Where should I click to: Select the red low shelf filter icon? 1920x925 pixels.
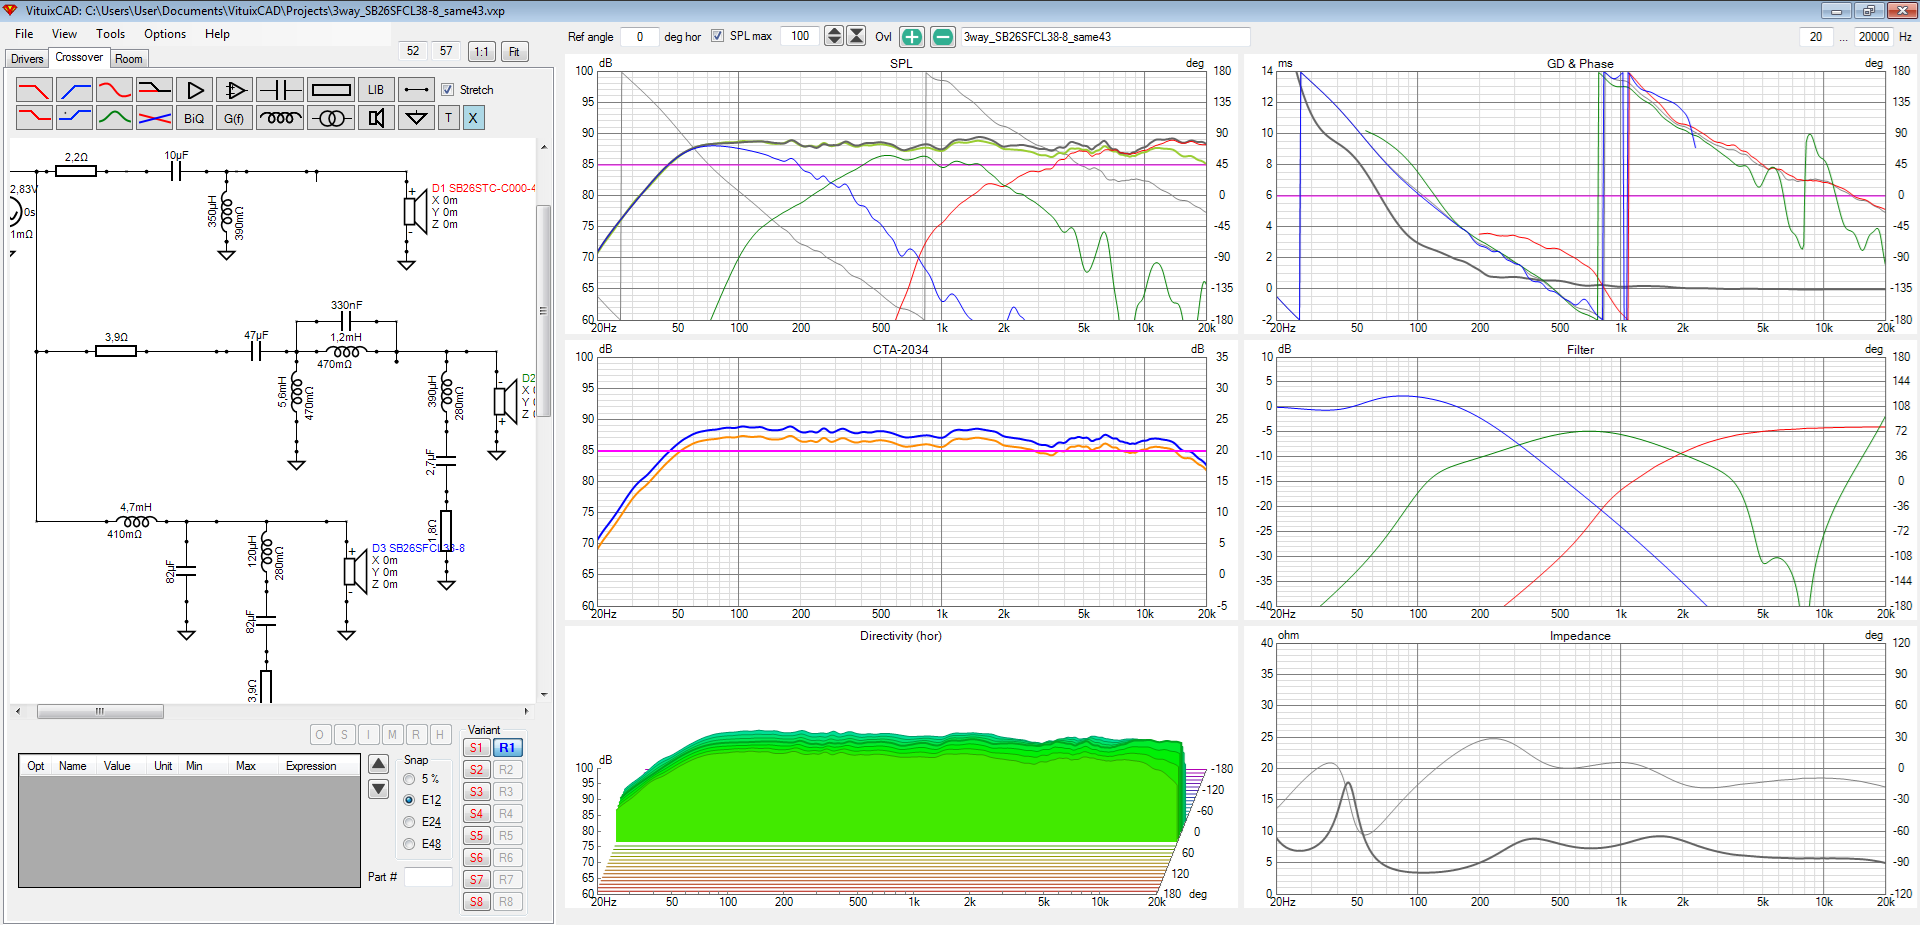(34, 118)
